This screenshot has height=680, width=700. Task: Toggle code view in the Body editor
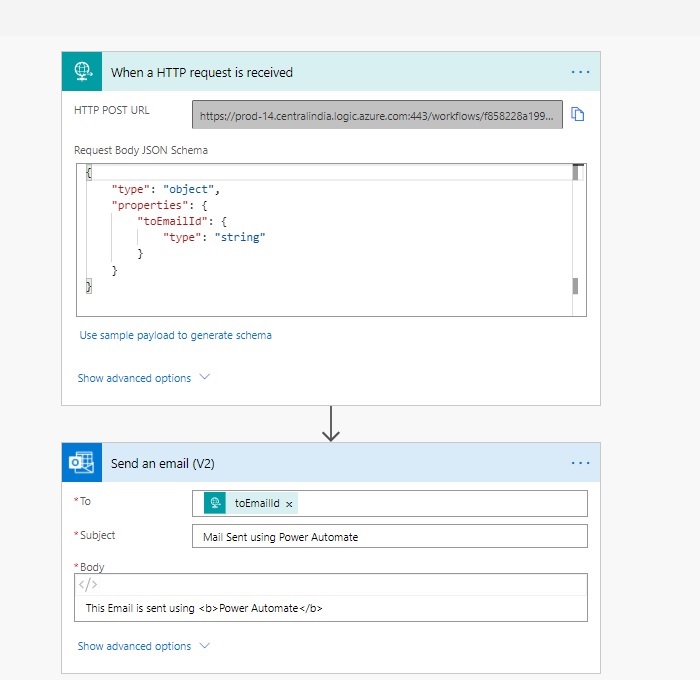click(x=87, y=586)
